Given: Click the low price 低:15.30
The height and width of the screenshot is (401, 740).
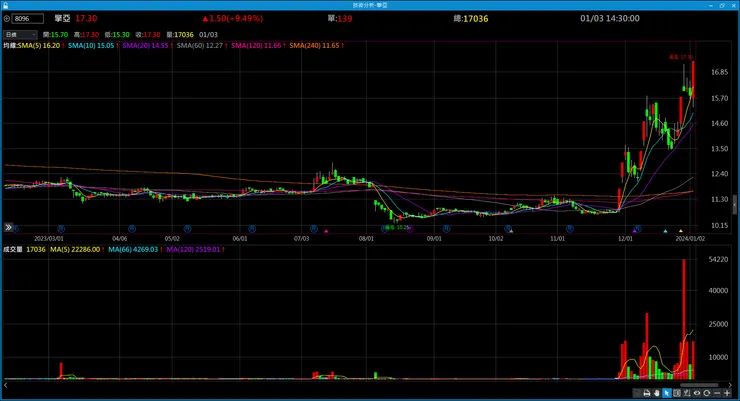Looking at the screenshot, I should pyautogui.click(x=117, y=35).
